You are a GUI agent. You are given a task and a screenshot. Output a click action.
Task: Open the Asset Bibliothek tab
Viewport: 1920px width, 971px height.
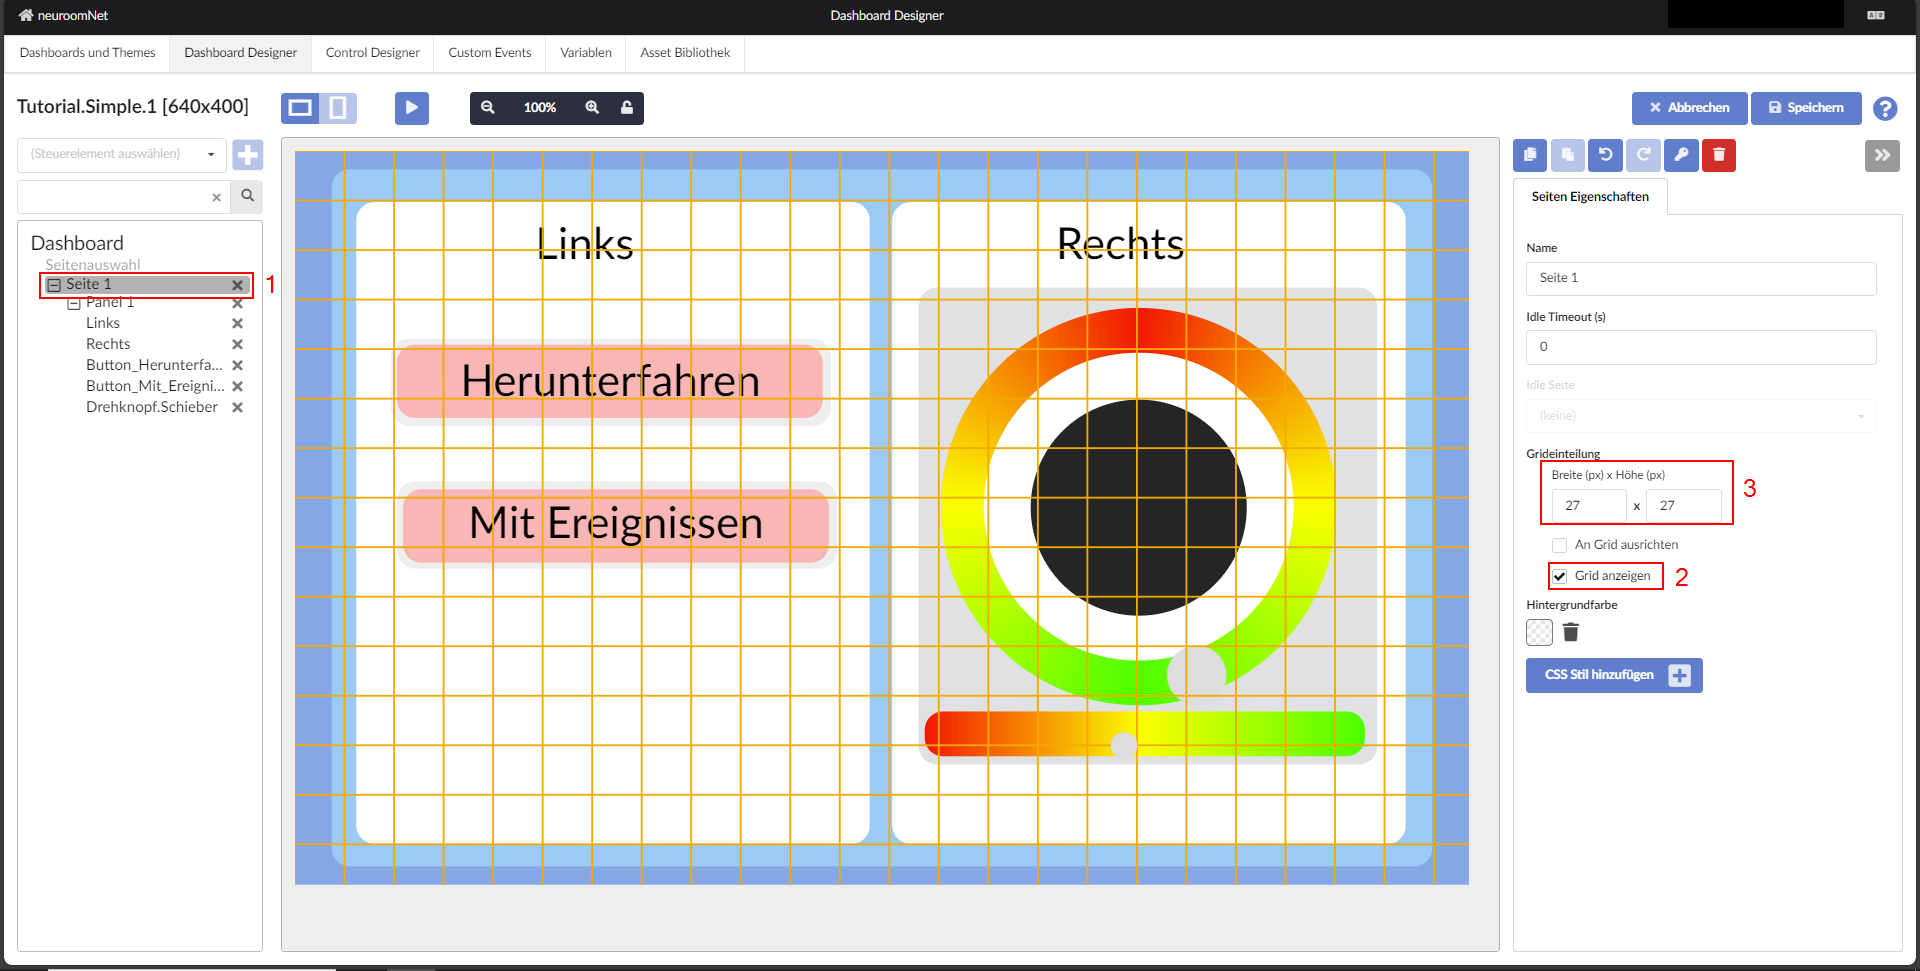click(x=685, y=53)
